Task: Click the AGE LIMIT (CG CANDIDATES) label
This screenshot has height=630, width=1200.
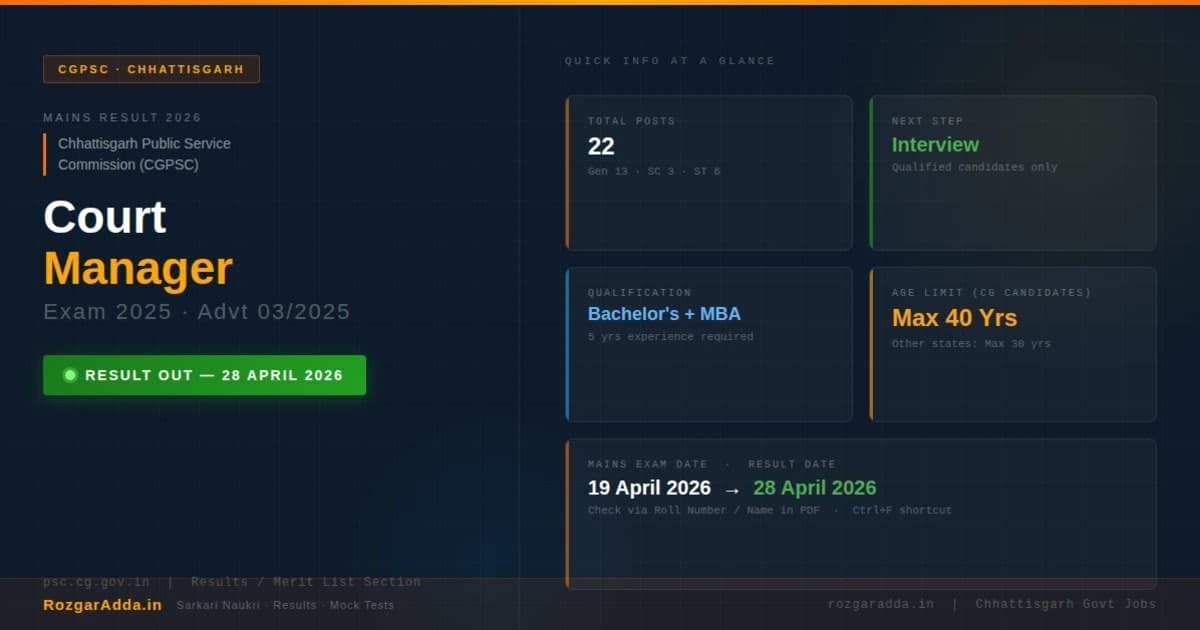Action: [991, 293]
